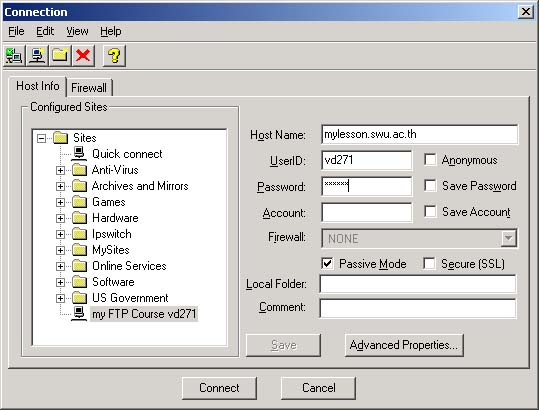Switch to the Firewall tab
This screenshot has height=410, width=539.
point(89,88)
